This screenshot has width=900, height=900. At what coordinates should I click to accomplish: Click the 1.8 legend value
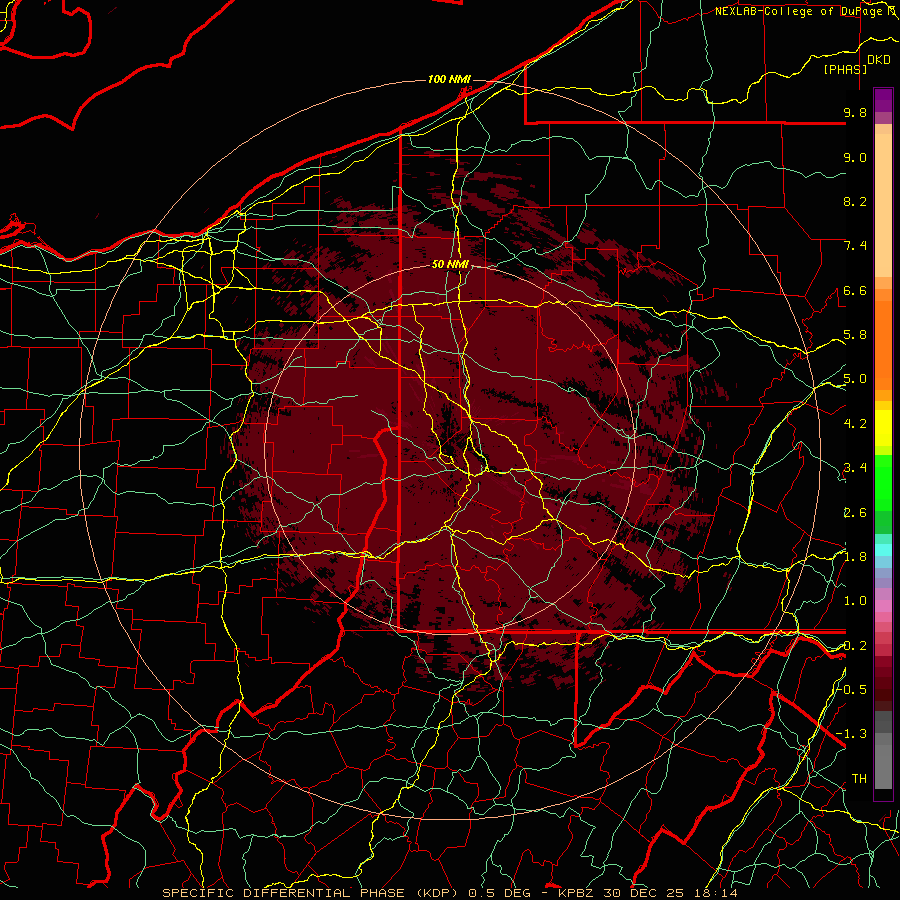[x=855, y=557]
